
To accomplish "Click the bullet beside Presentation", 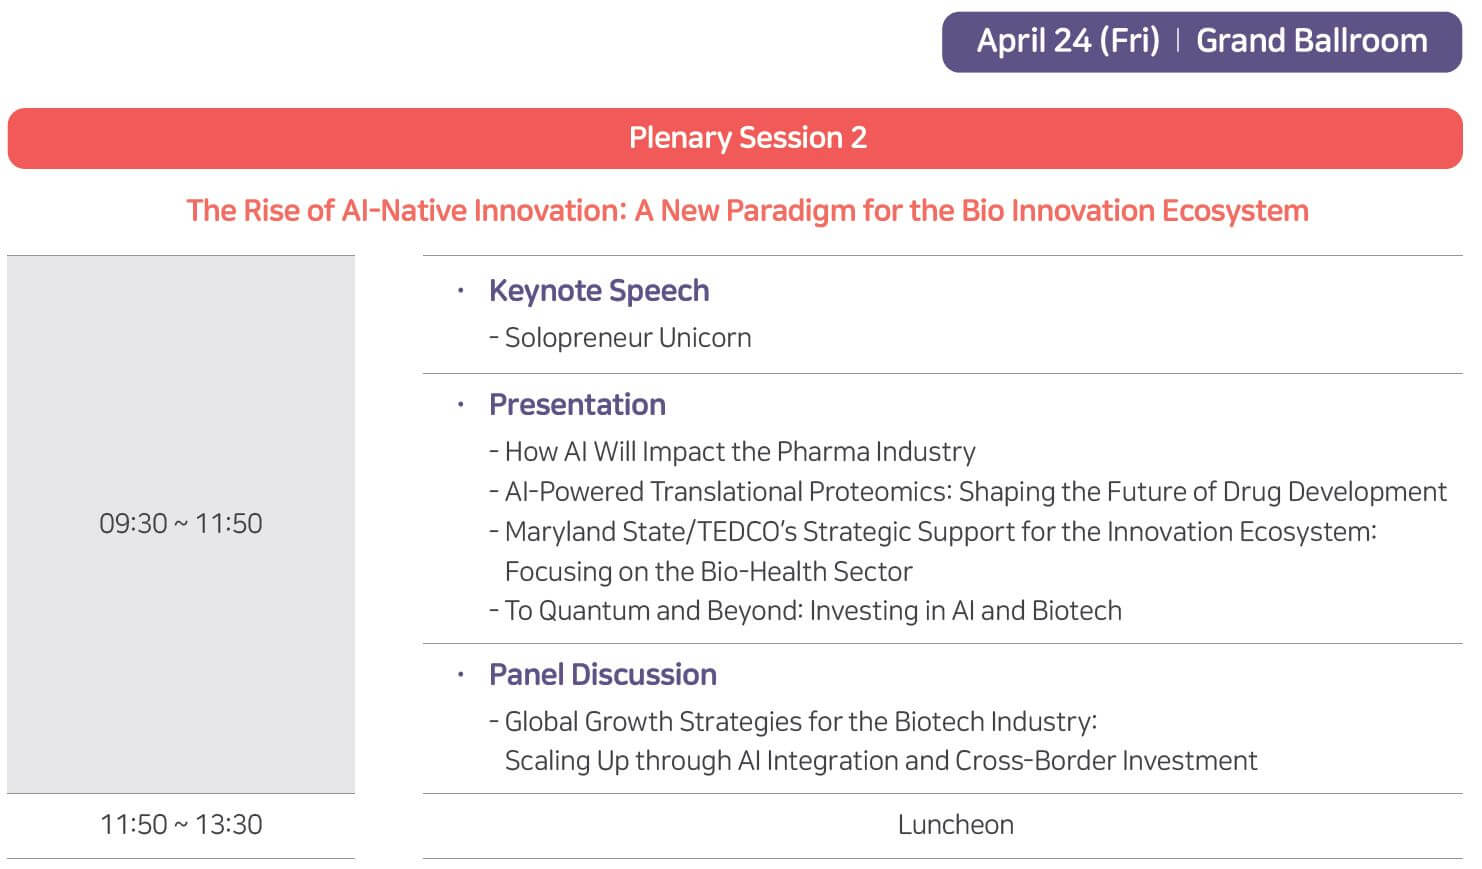I will point(460,405).
